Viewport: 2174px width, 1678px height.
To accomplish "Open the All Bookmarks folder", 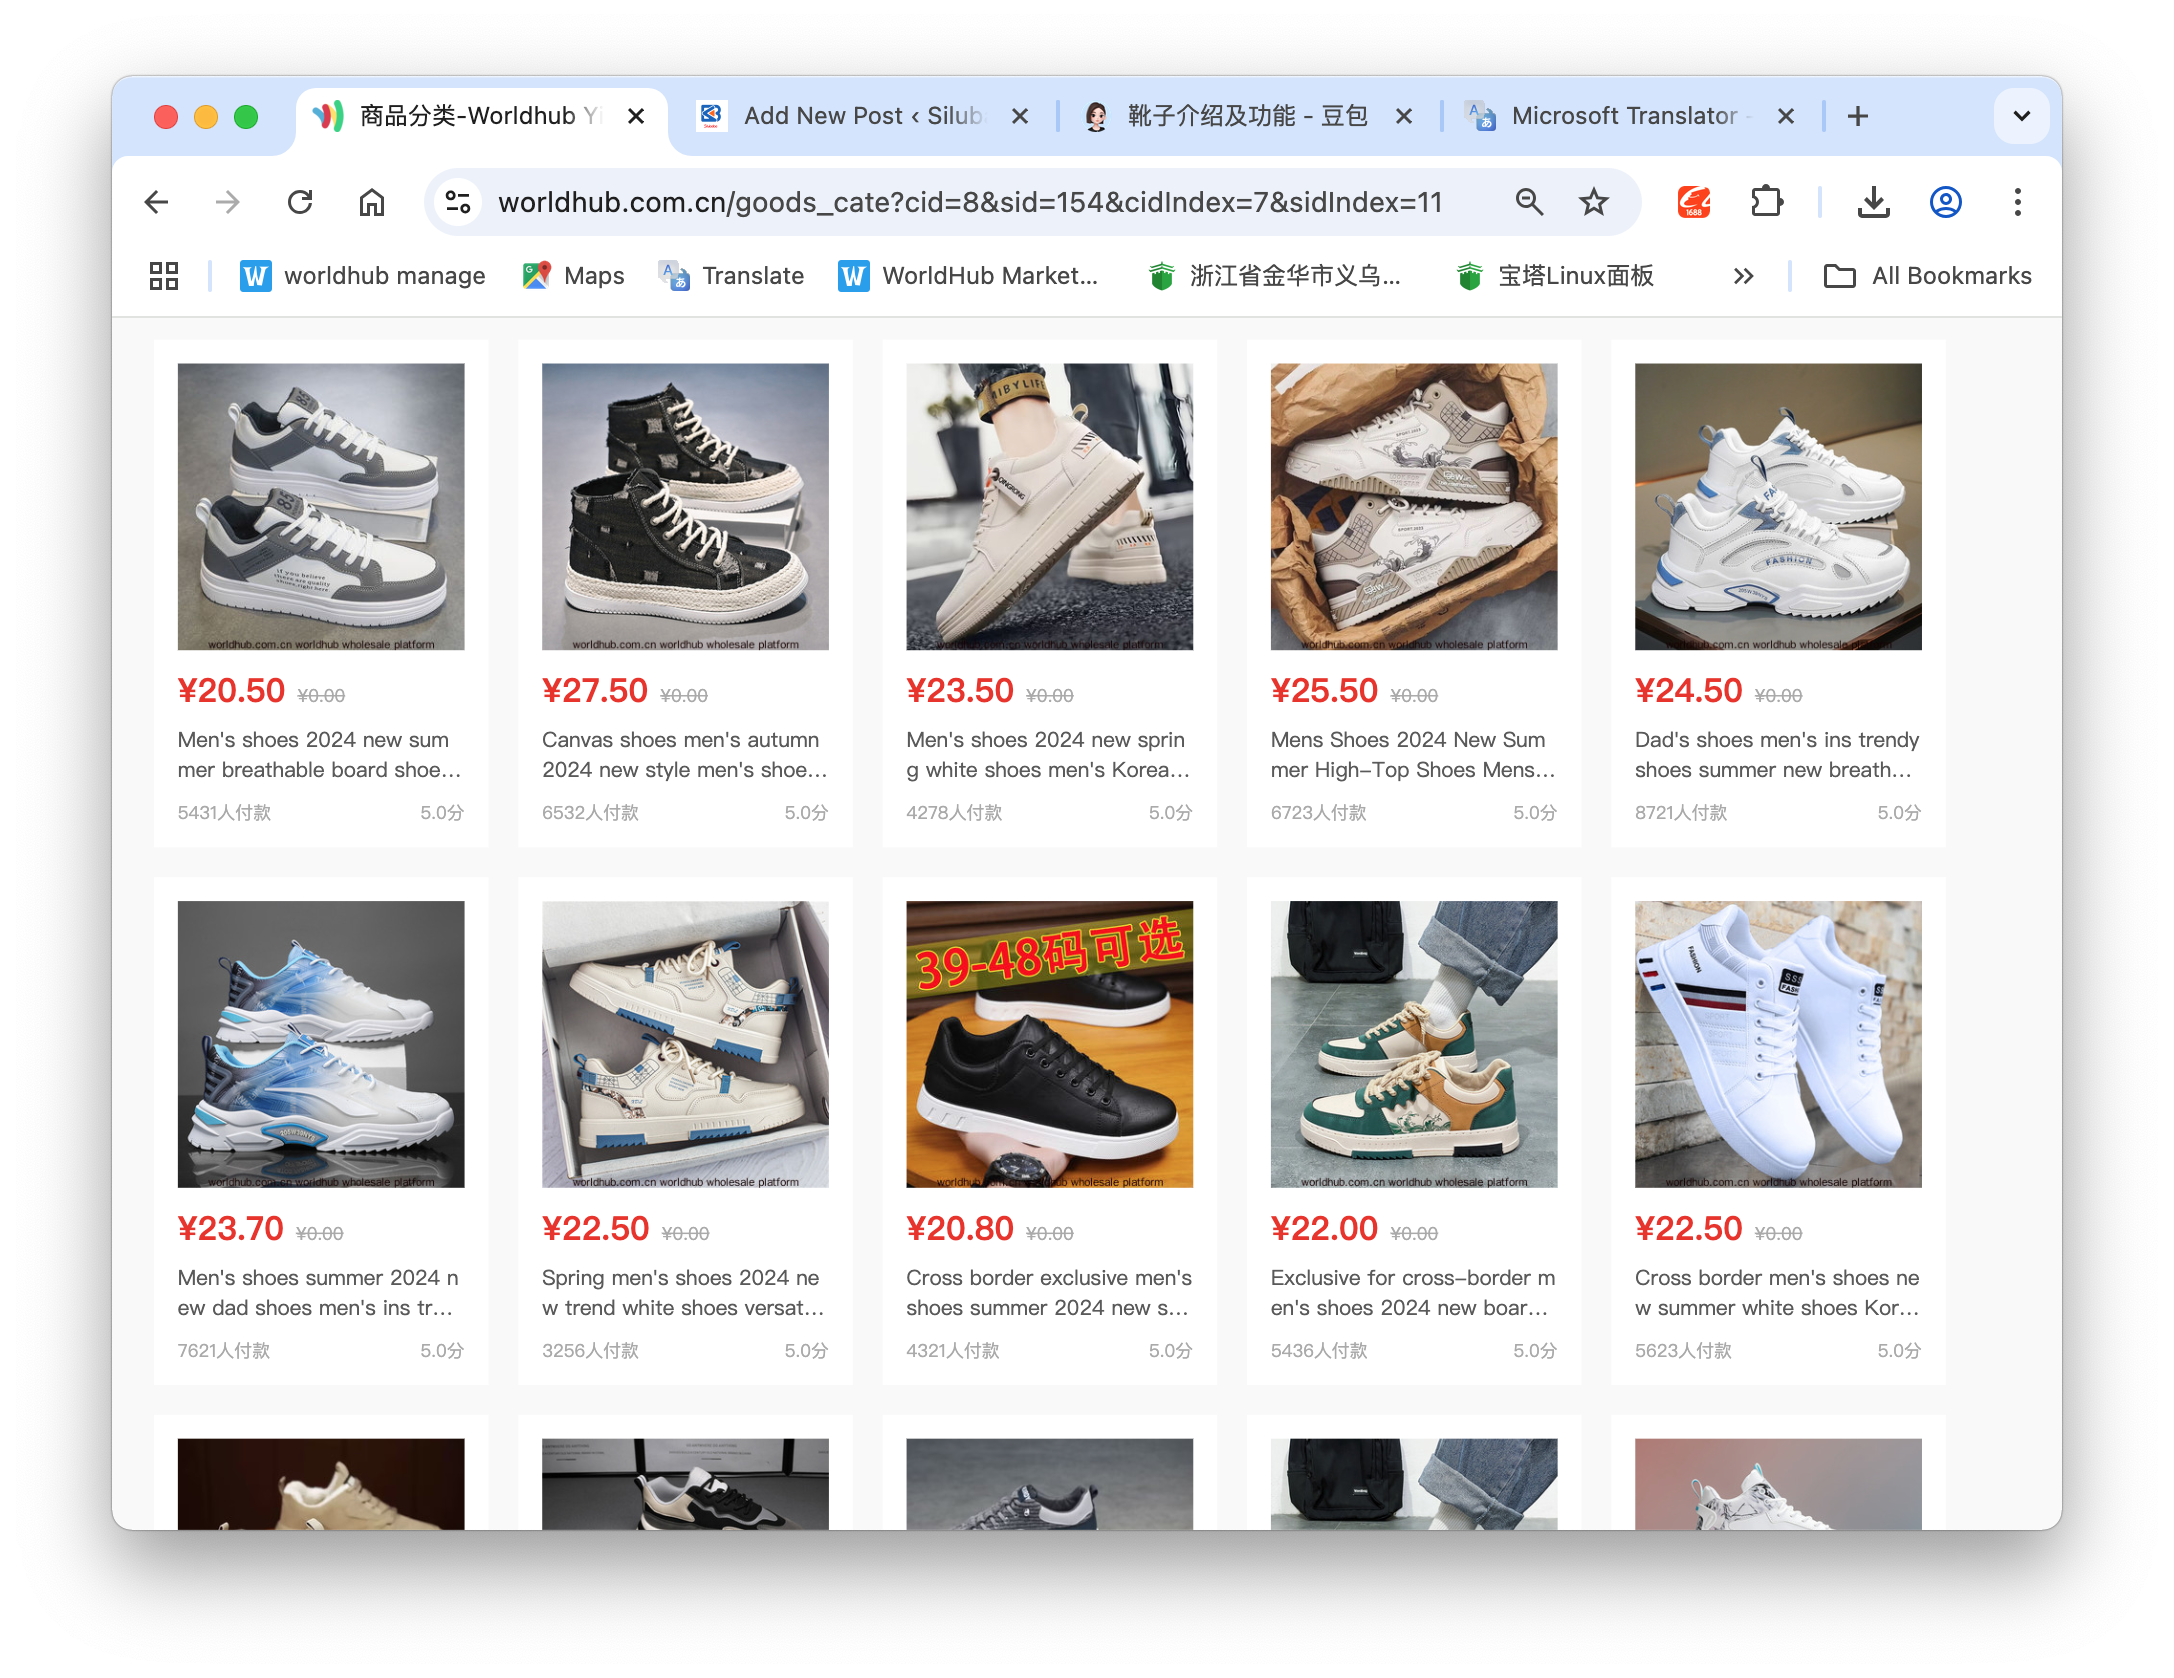I will [1927, 276].
